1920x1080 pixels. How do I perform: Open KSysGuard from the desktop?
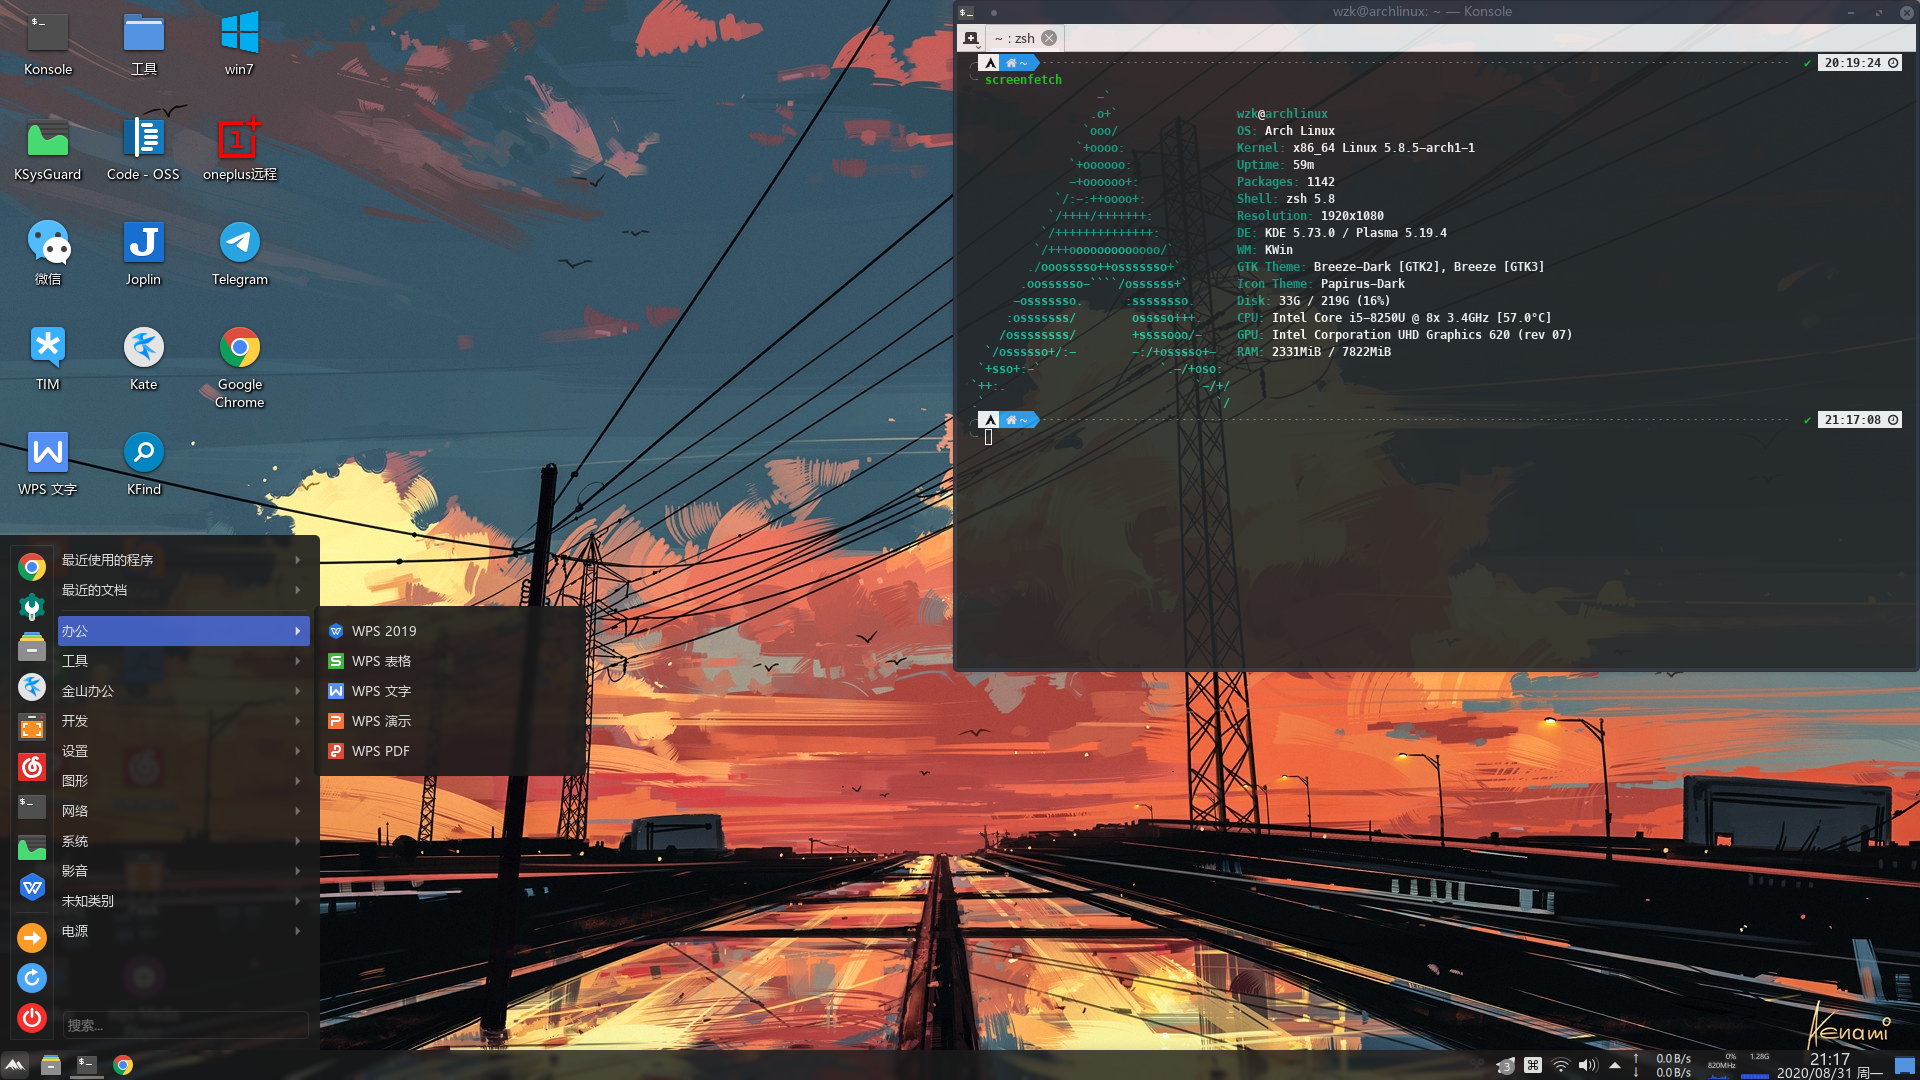47,149
